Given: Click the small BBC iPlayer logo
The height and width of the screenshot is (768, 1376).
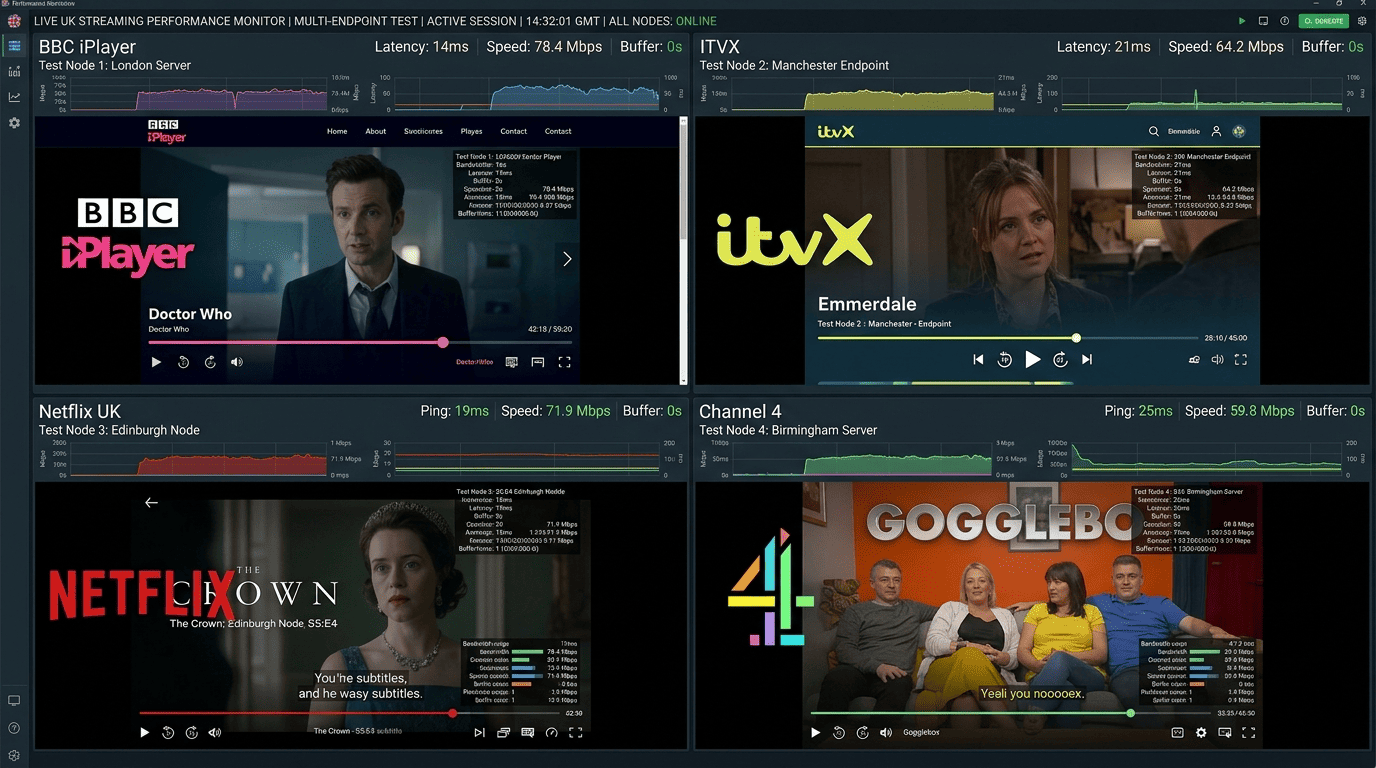Looking at the screenshot, I should point(166,131).
